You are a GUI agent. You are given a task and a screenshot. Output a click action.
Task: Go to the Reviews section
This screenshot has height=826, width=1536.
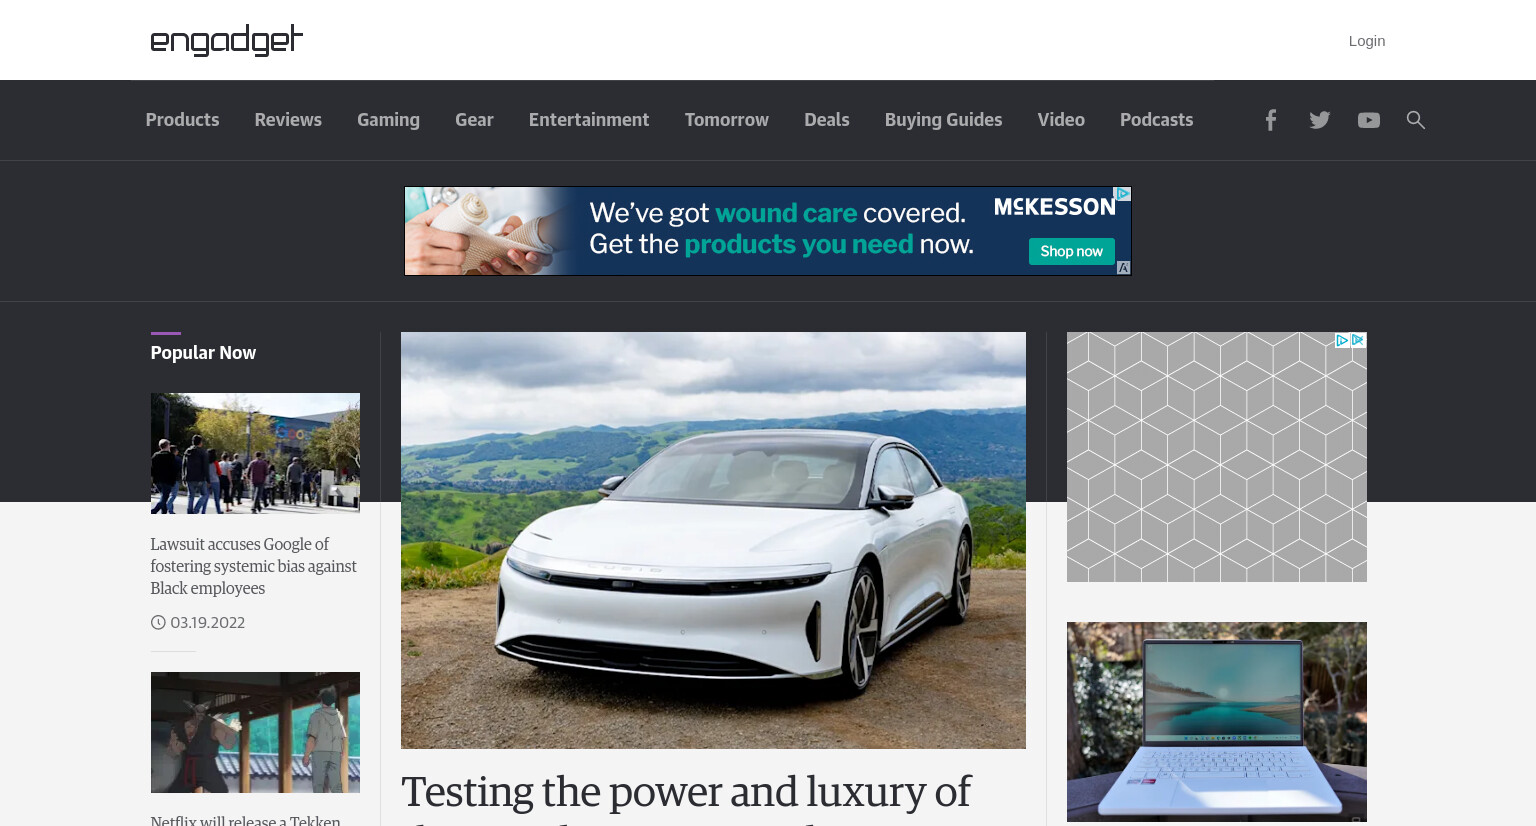288,120
